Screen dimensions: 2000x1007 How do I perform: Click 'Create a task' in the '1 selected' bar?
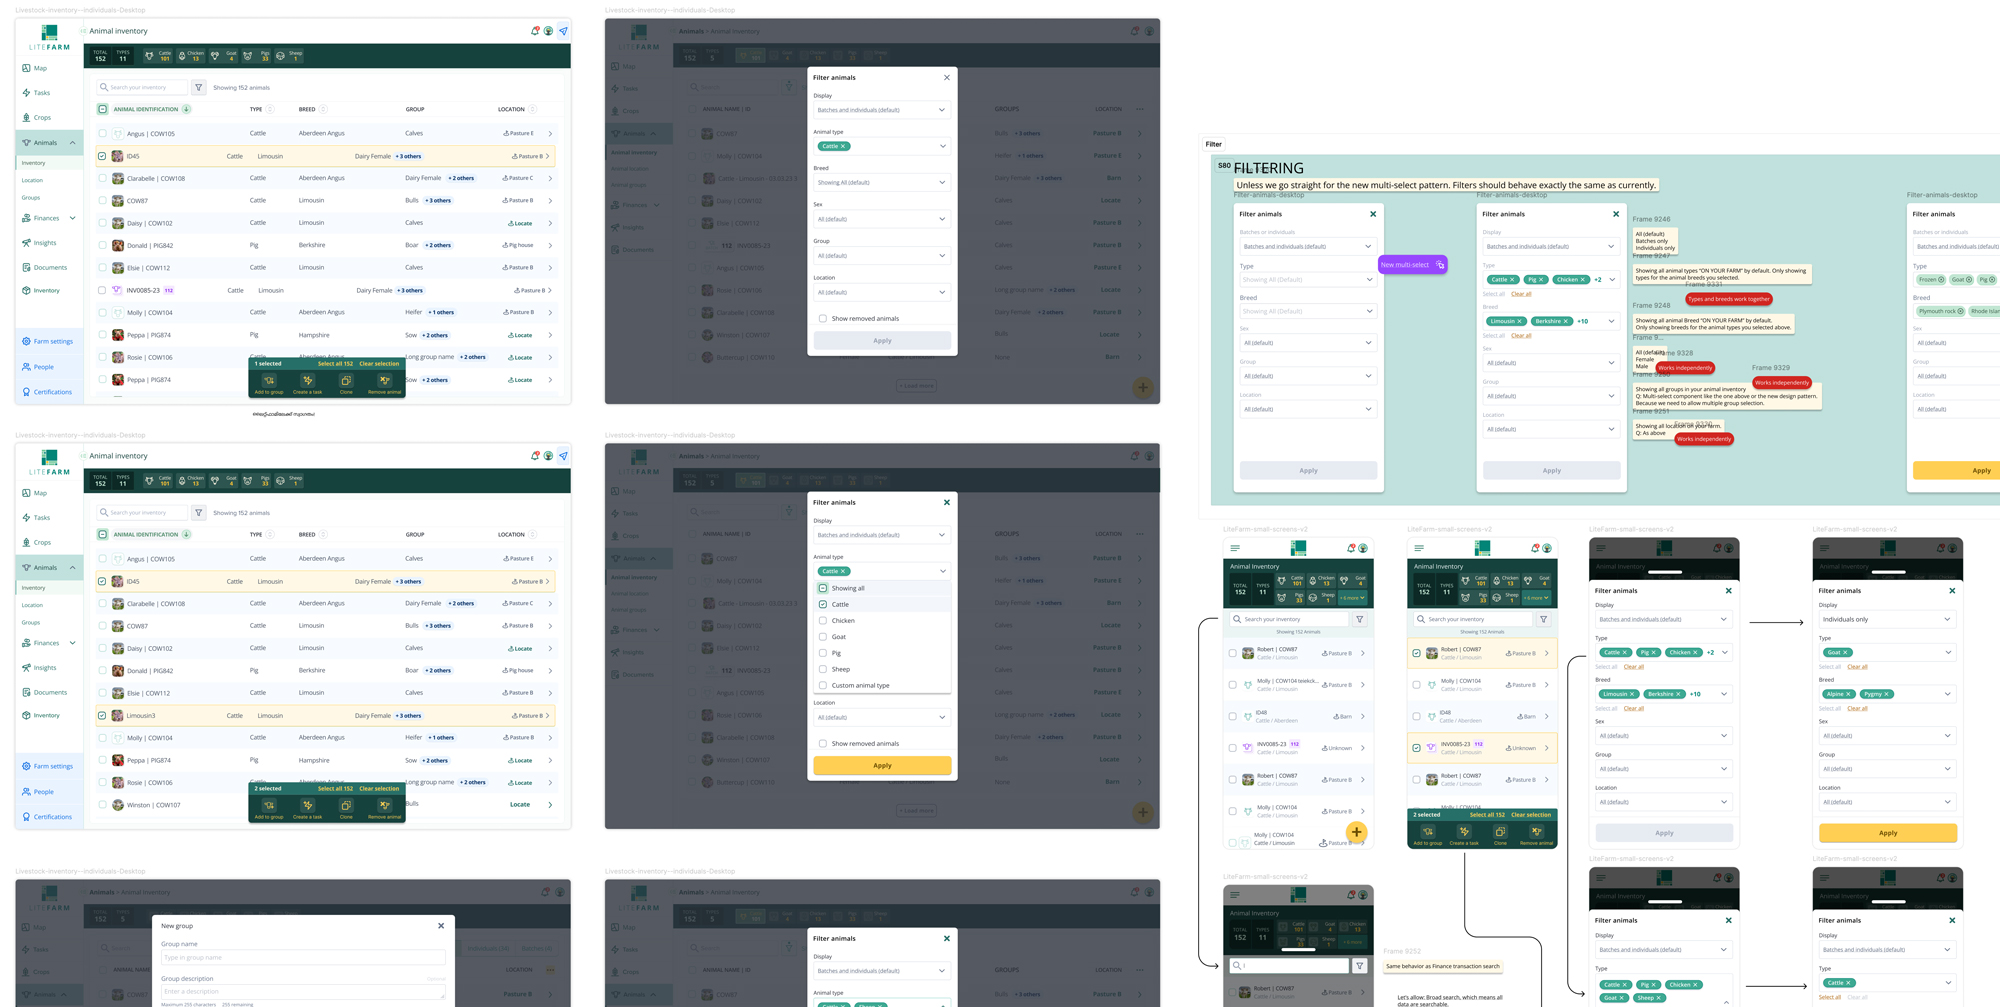point(307,384)
